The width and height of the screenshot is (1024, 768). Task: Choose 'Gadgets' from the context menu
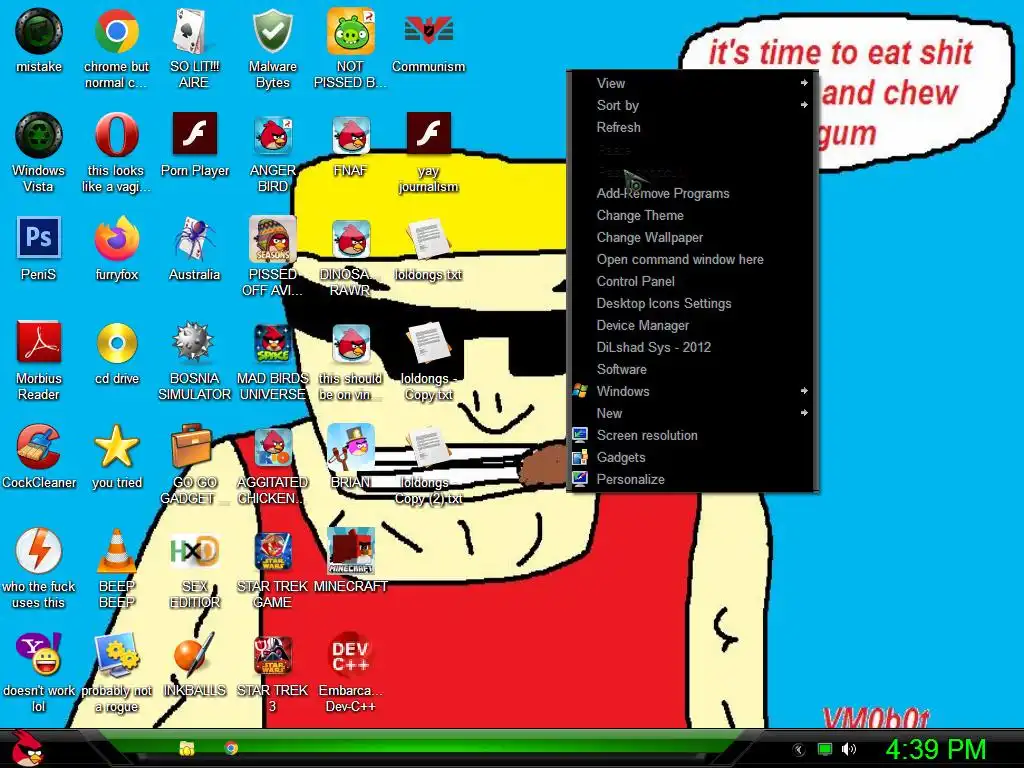click(693, 458)
